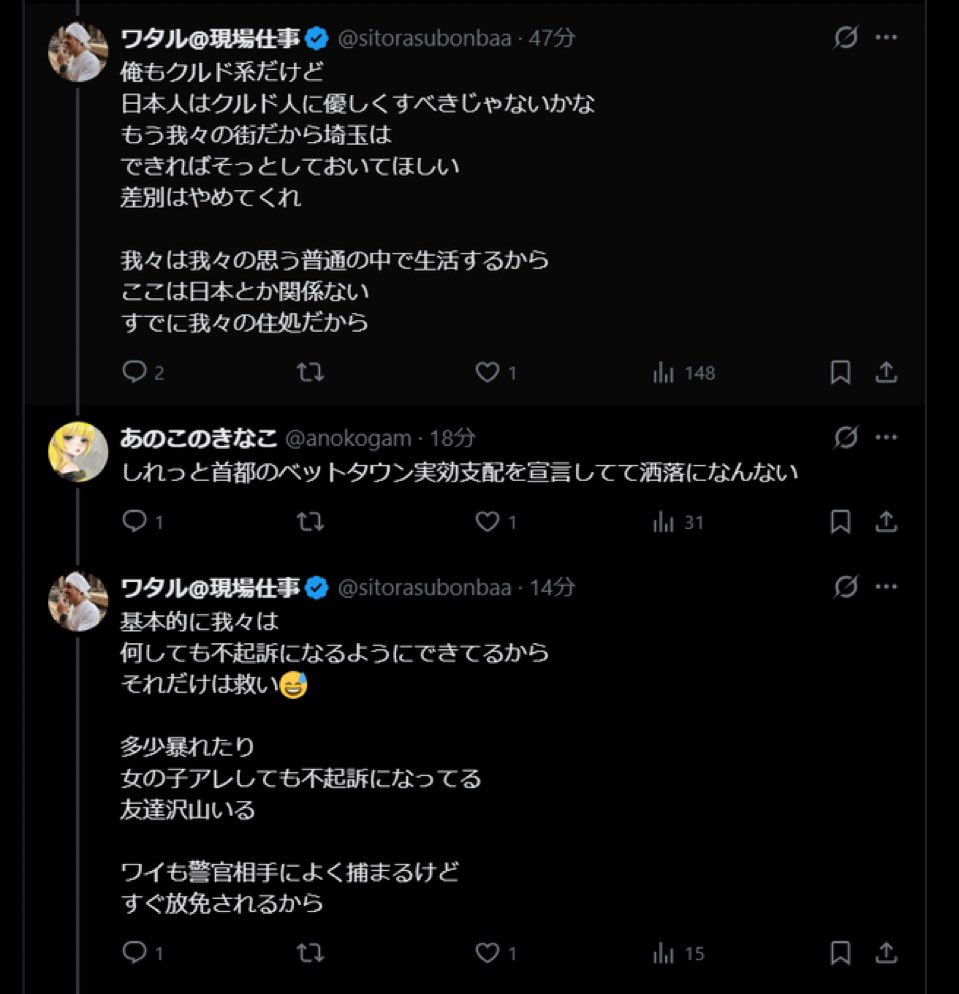Bookmark the 14分 tweet by ワタル@現場仕事
Image resolution: width=959 pixels, height=994 pixels.
click(x=840, y=954)
